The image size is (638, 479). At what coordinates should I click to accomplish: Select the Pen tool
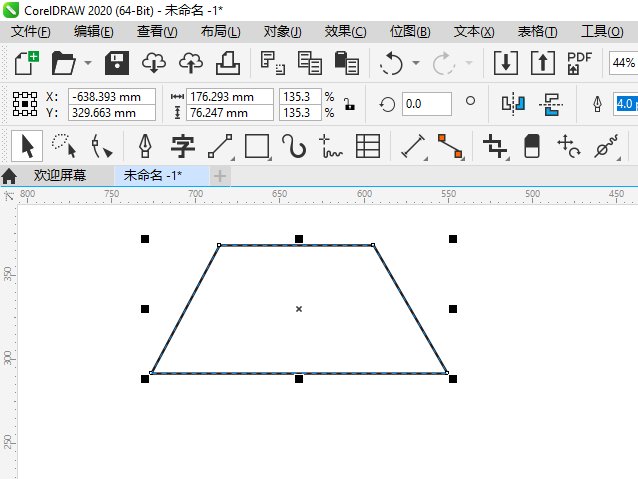point(145,147)
